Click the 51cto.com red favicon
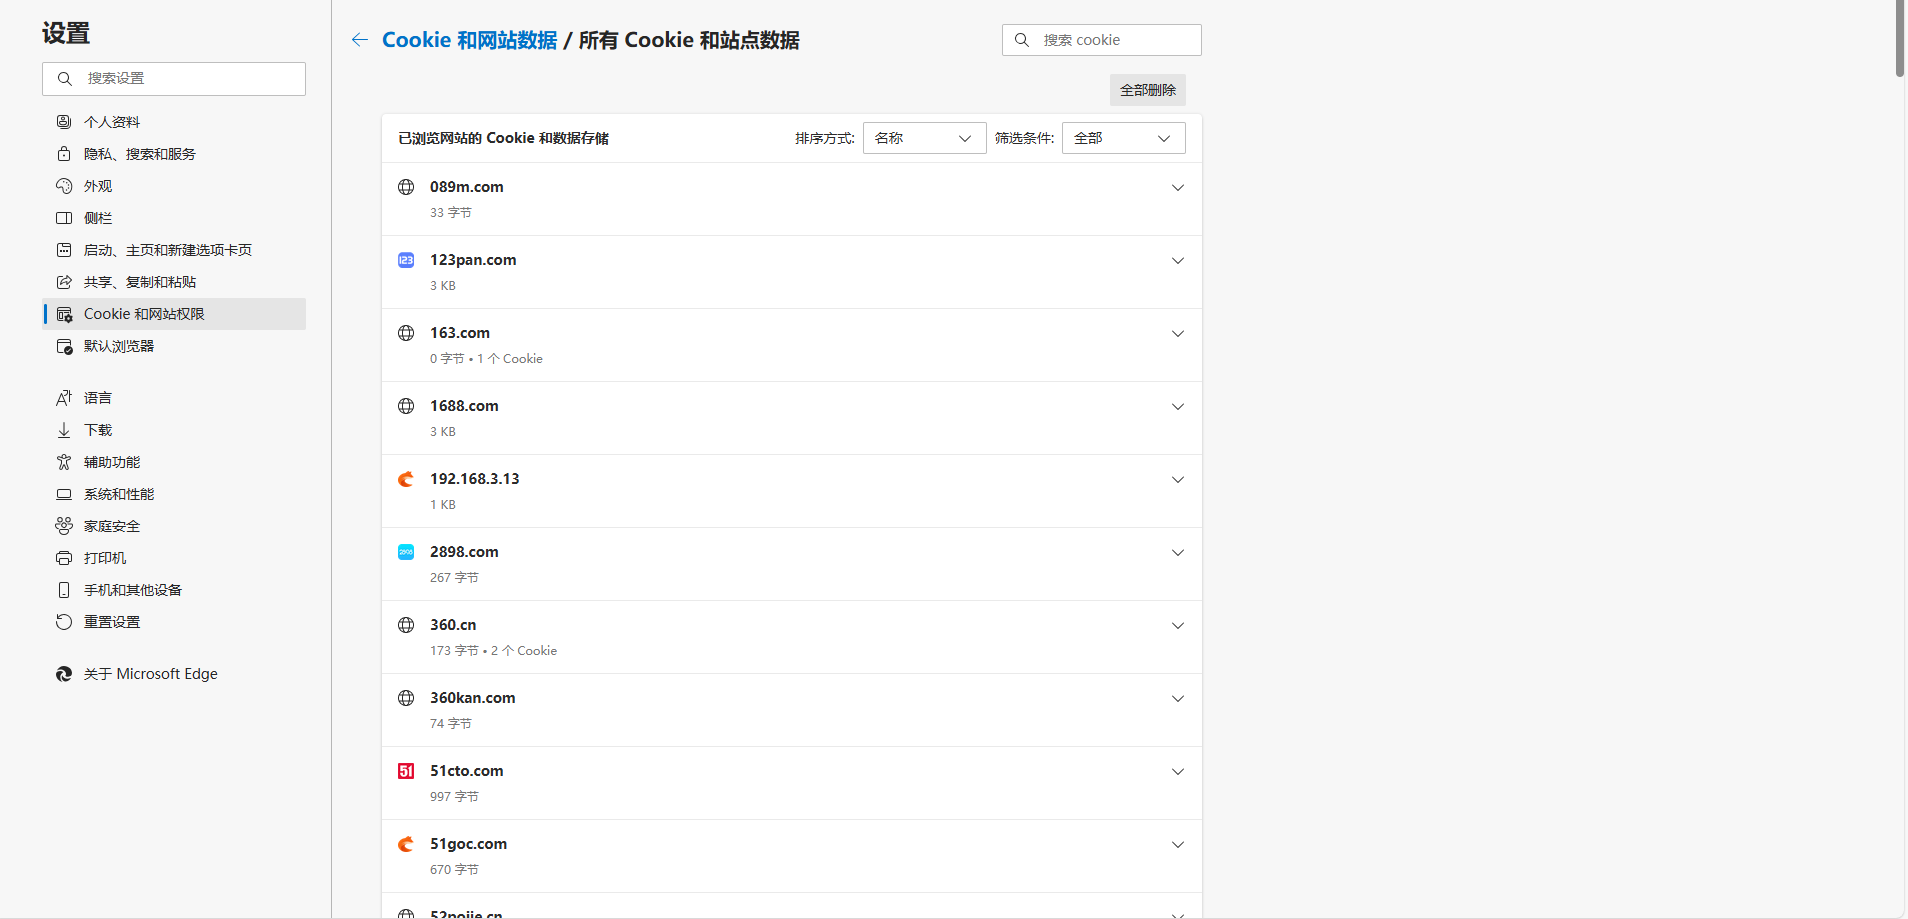The height and width of the screenshot is (919, 1908). tap(406, 771)
